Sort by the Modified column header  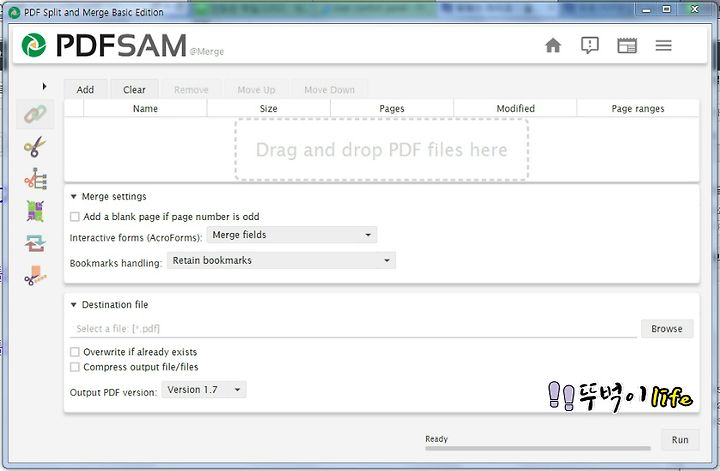(x=515, y=109)
